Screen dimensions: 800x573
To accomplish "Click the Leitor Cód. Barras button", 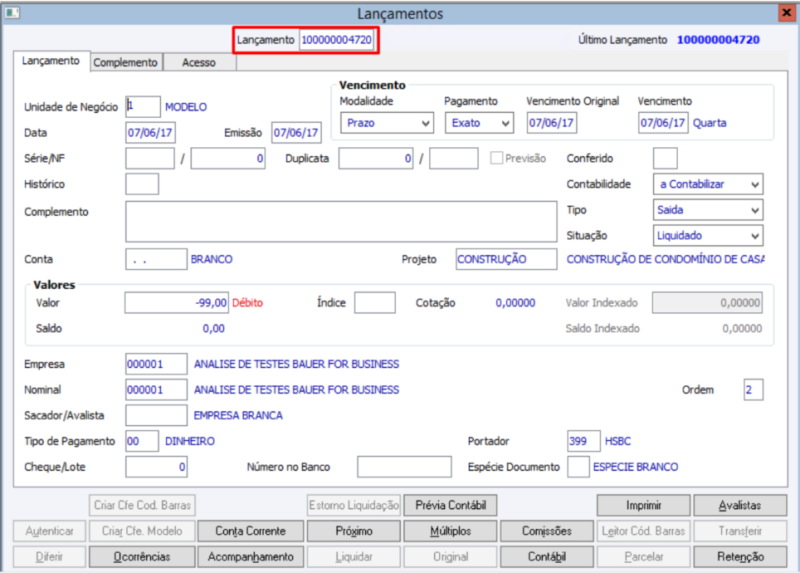I will [x=643, y=531].
